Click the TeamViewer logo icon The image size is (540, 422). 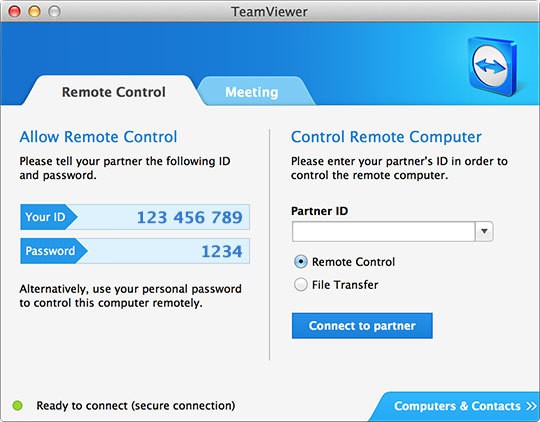(492, 66)
